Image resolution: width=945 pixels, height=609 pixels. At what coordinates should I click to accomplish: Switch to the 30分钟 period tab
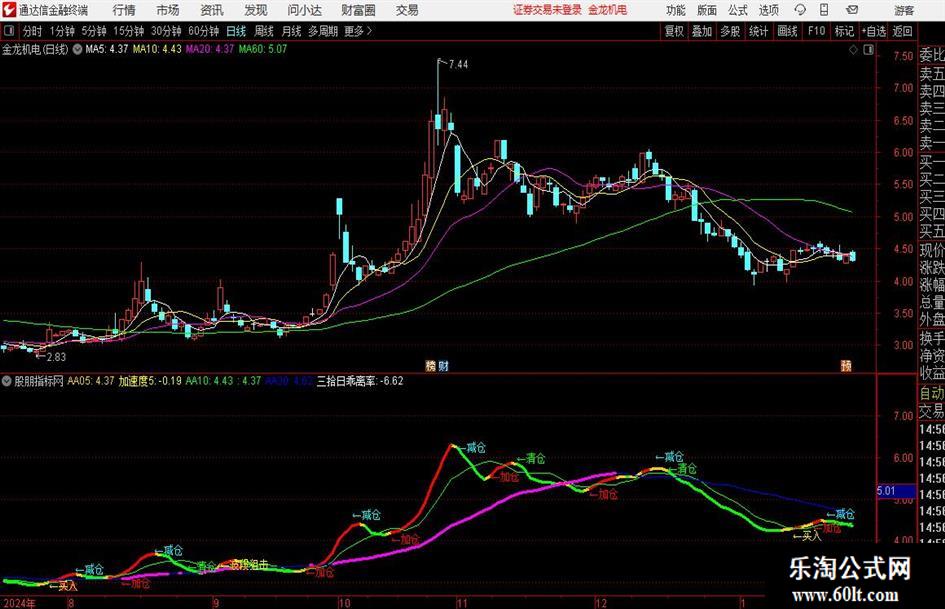(x=166, y=31)
